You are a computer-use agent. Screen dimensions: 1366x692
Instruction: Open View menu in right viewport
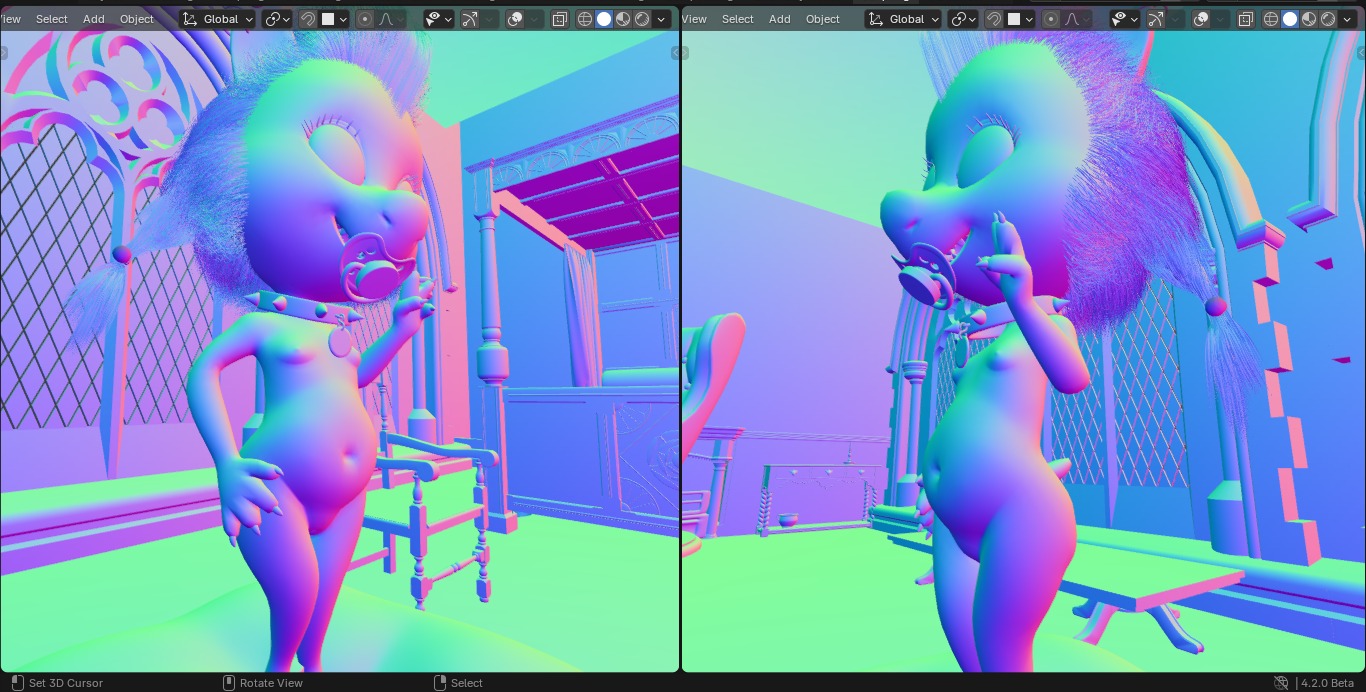(695, 19)
